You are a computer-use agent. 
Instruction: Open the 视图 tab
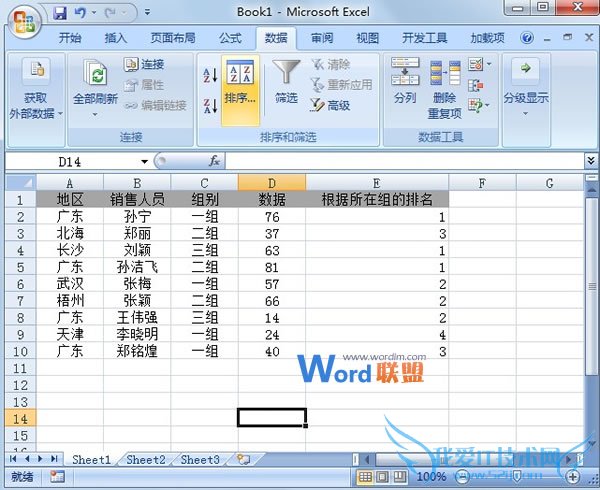tap(367, 38)
